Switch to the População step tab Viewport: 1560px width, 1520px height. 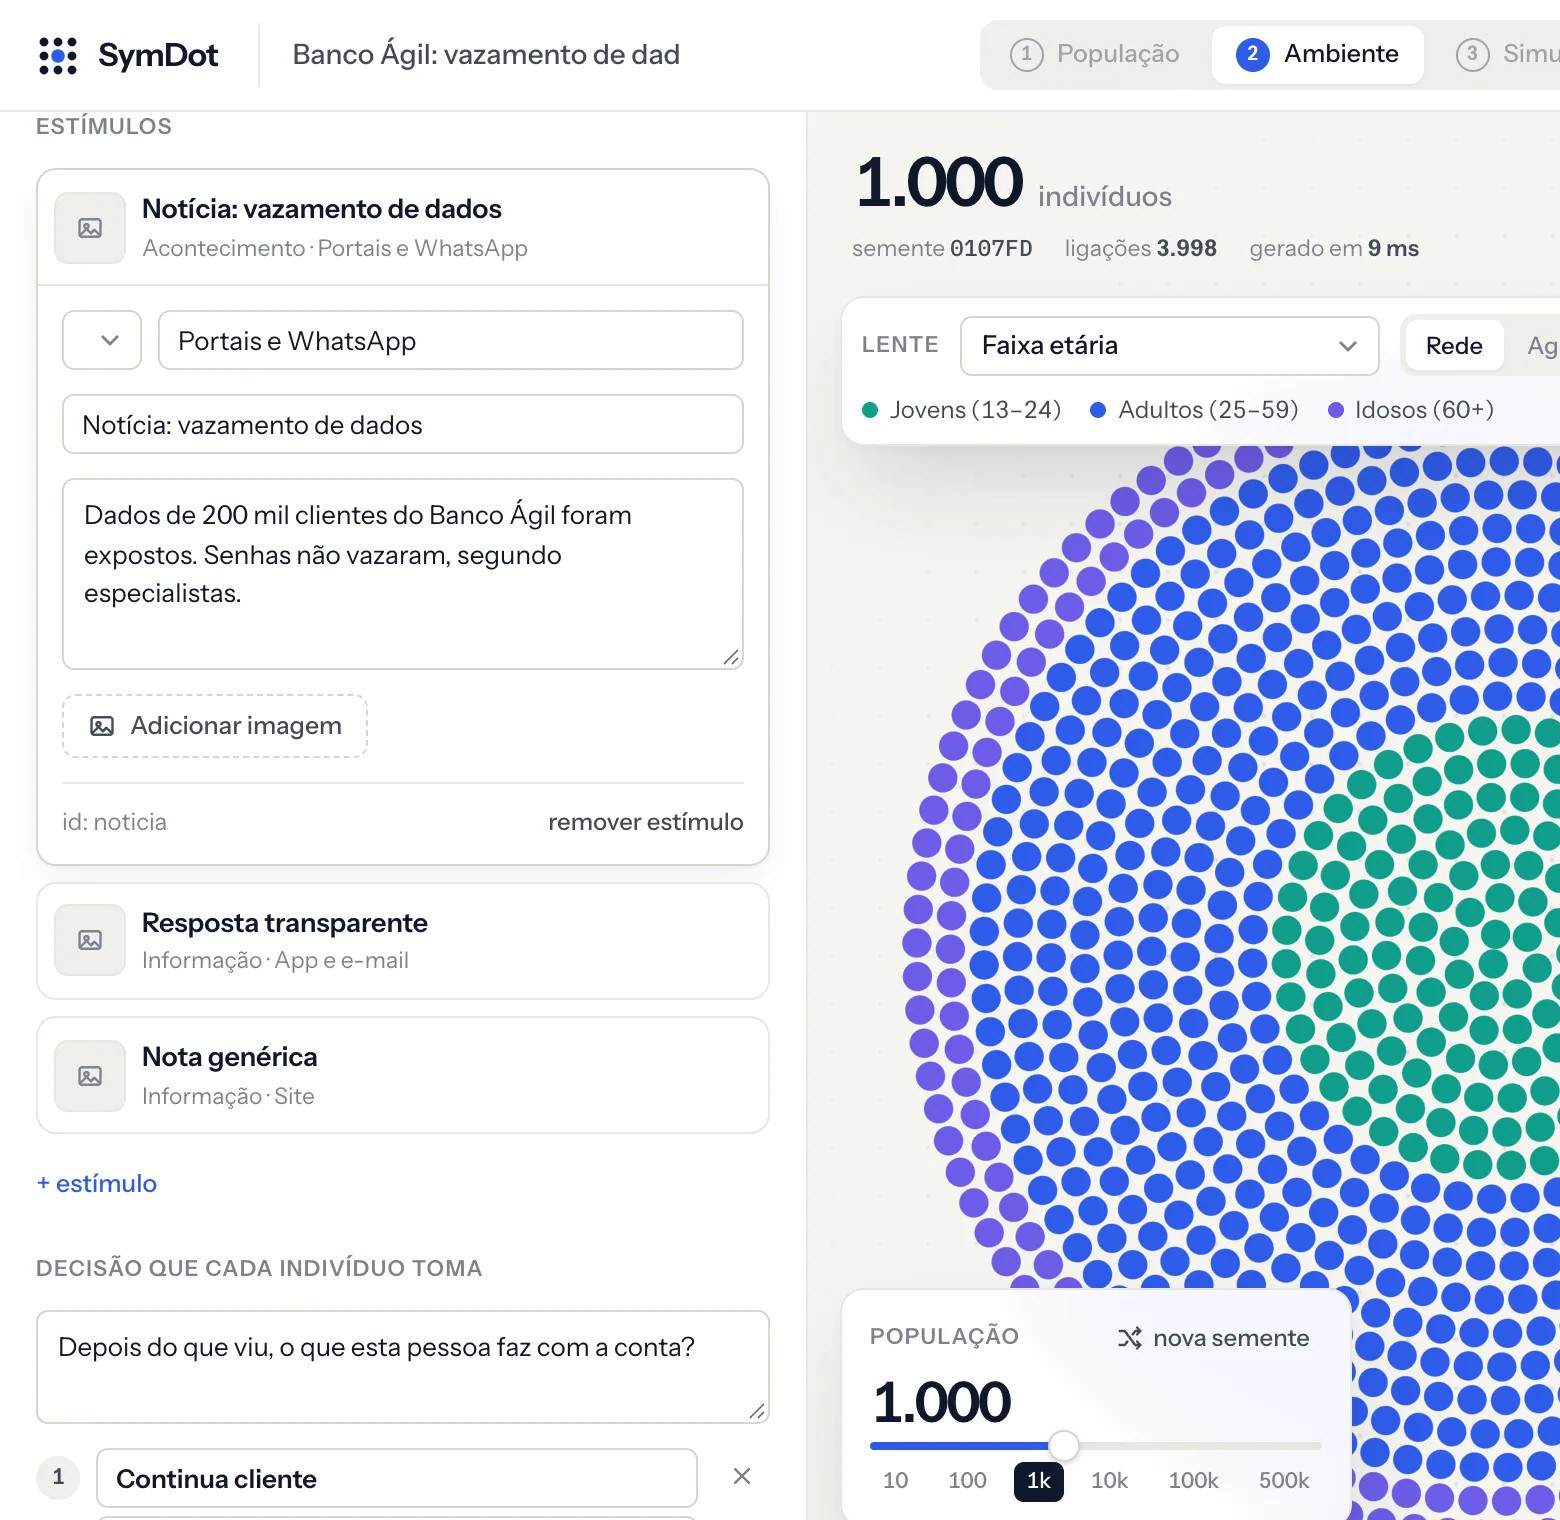1095,54
